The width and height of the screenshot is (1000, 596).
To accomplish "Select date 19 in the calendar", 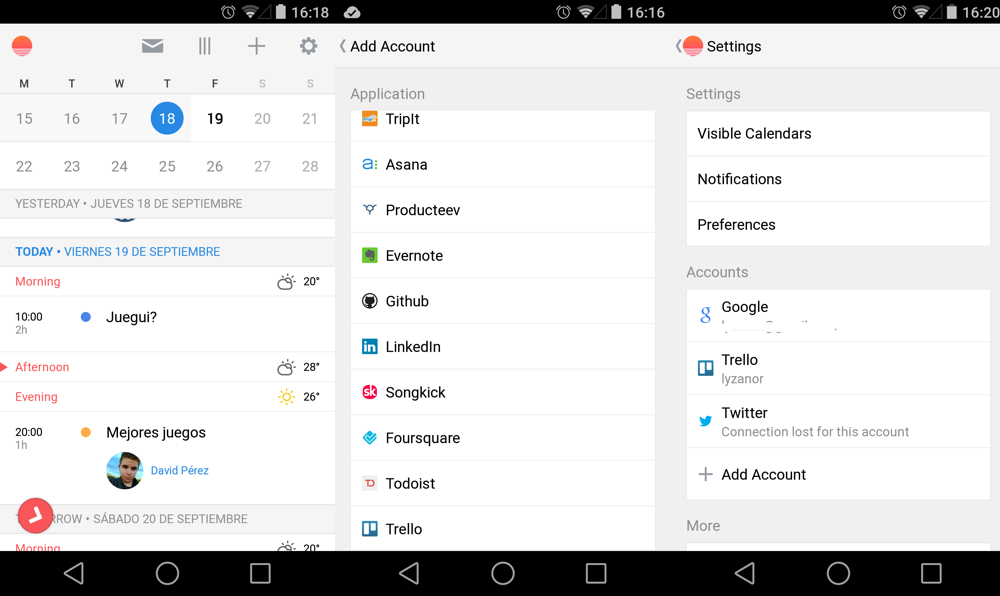I will (x=215, y=119).
